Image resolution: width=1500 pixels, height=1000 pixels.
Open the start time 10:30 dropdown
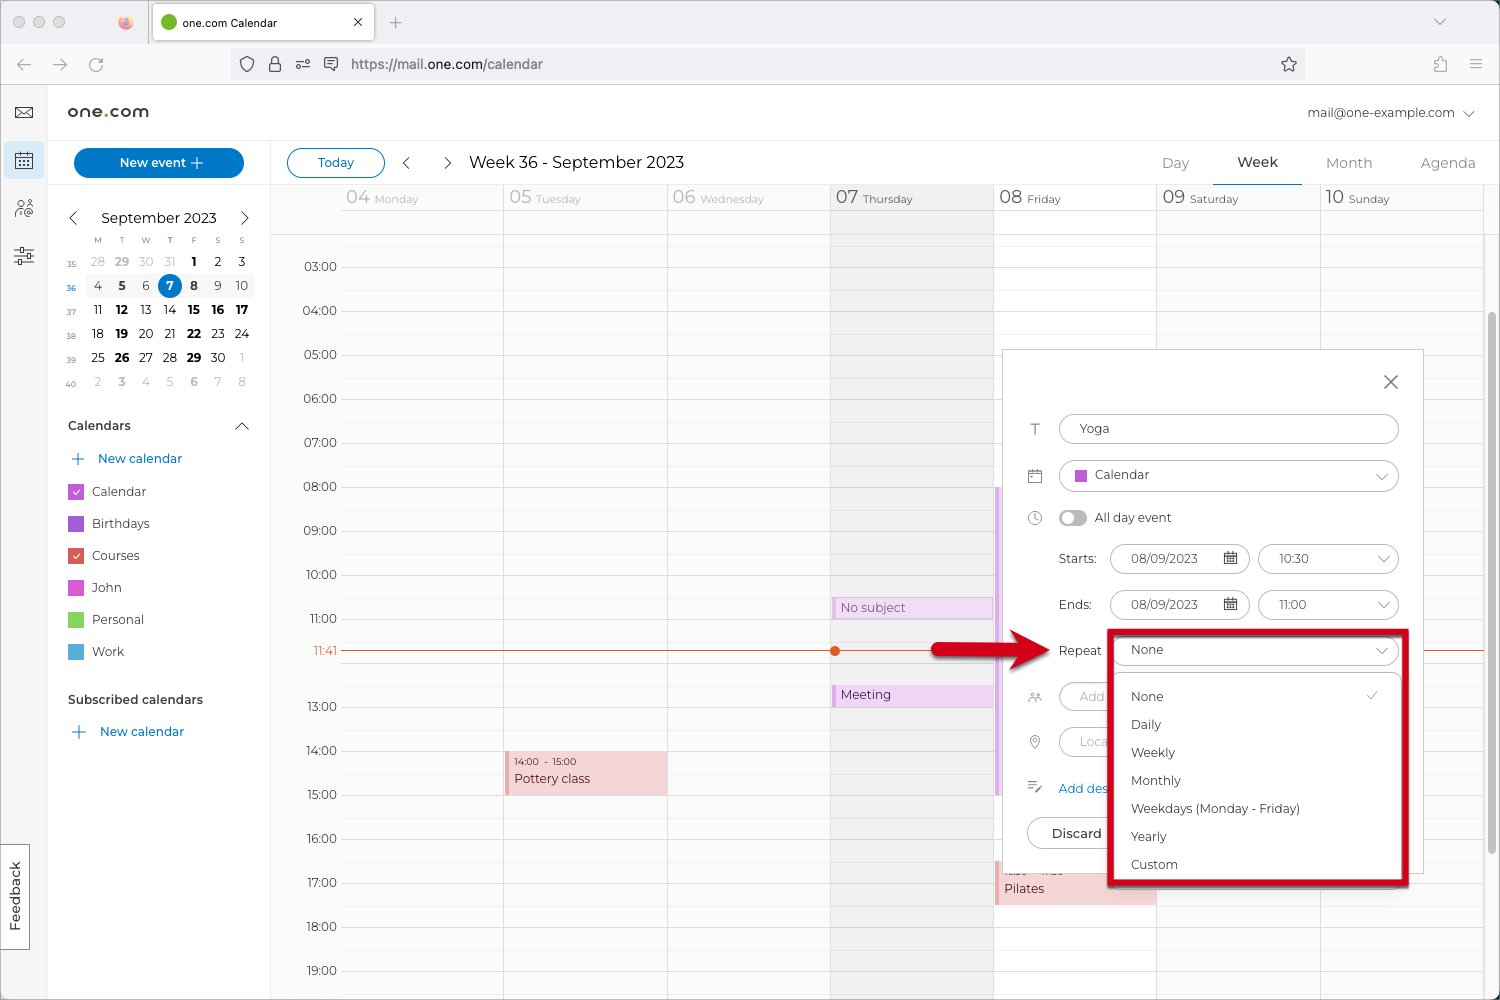[1327, 559]
